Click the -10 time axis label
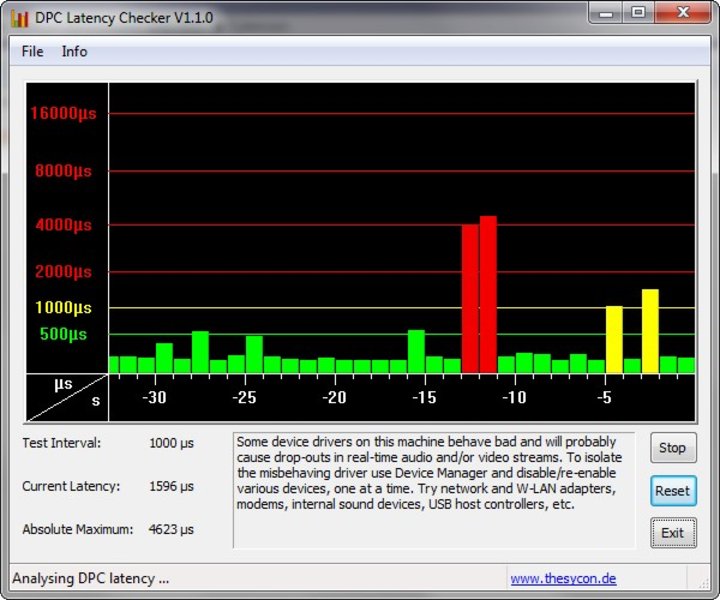 (x=514, y=397)
